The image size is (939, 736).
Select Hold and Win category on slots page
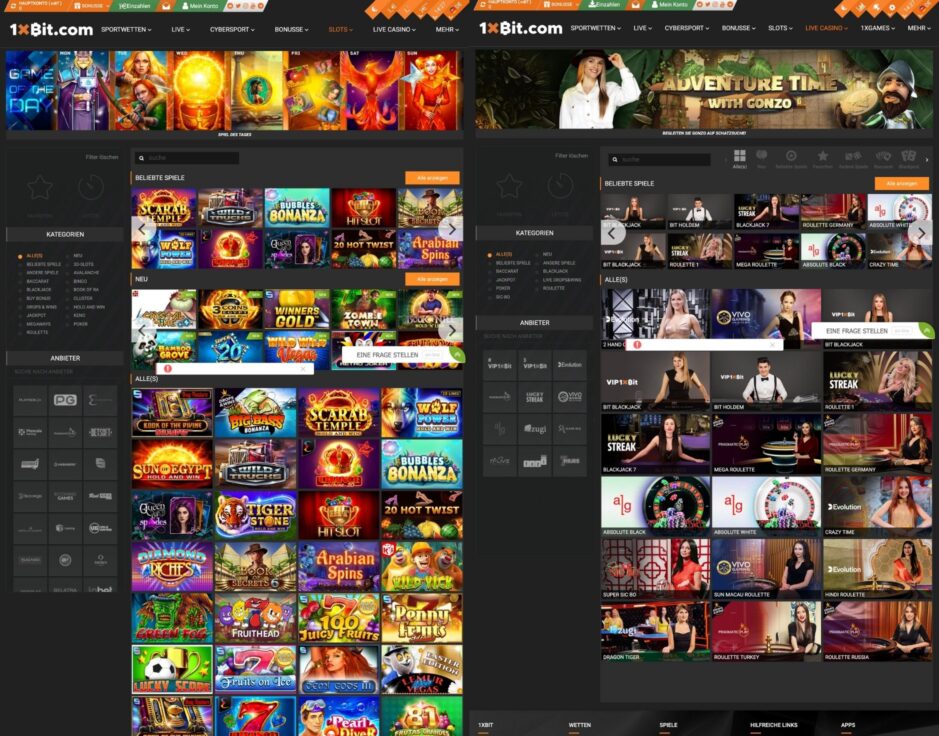point(89,307)
